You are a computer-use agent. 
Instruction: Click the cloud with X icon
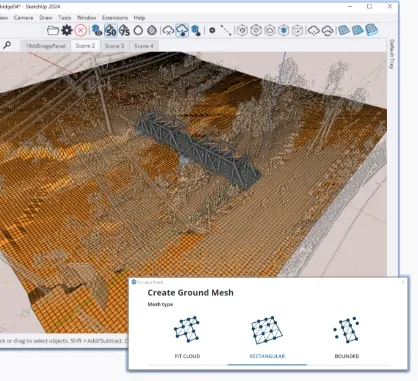(x=168, y=31)
